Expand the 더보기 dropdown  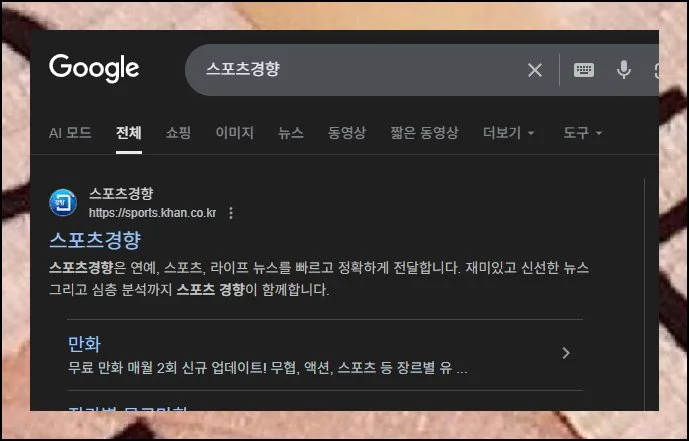508,133
